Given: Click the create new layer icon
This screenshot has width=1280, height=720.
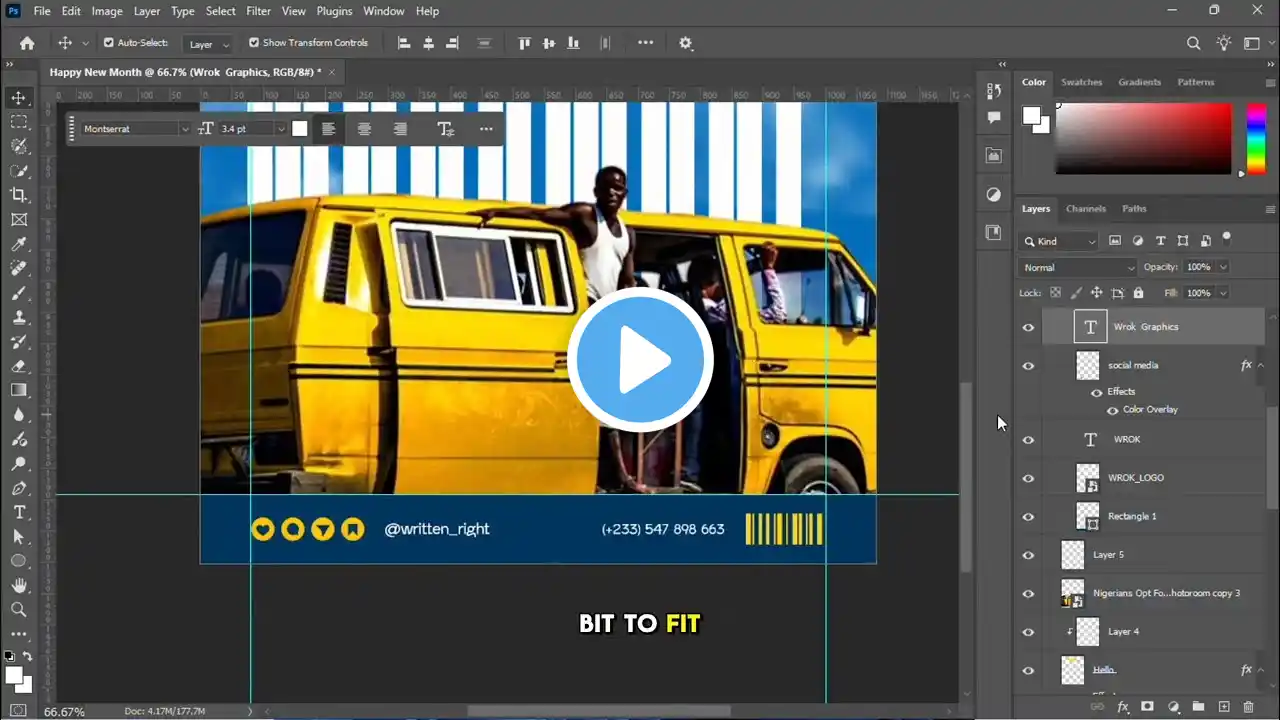Looking at the screenshot, I should (x=1223, y=707).
